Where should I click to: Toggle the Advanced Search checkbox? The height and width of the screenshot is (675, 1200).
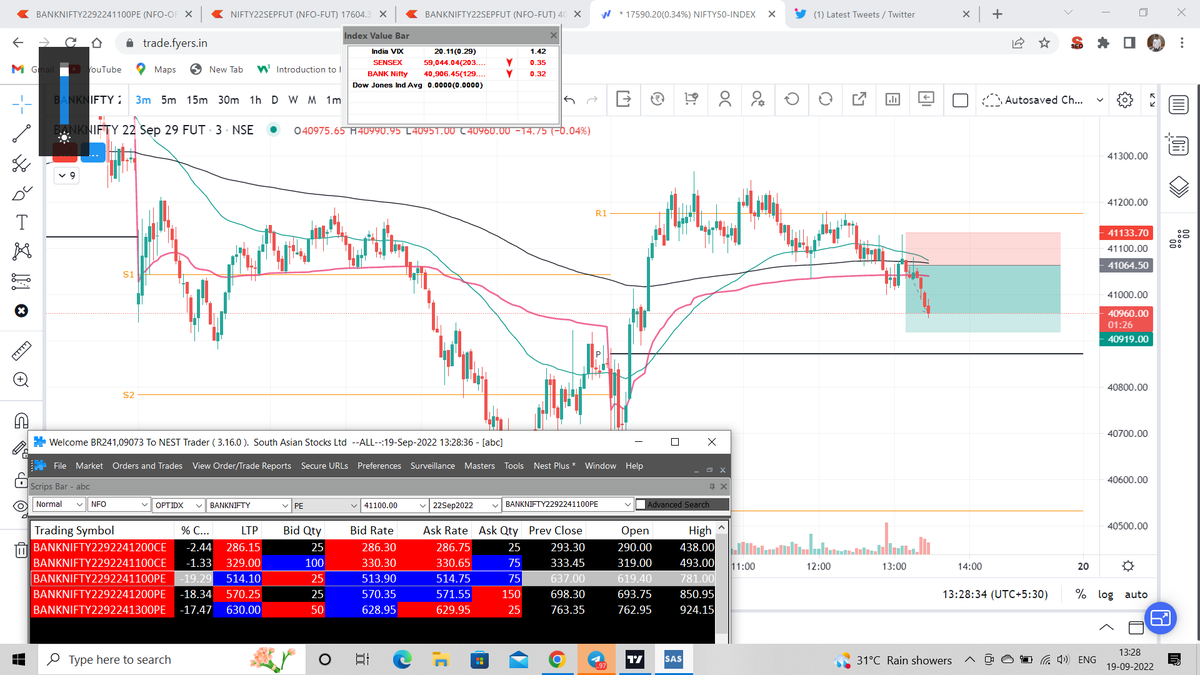coord(641,505)
